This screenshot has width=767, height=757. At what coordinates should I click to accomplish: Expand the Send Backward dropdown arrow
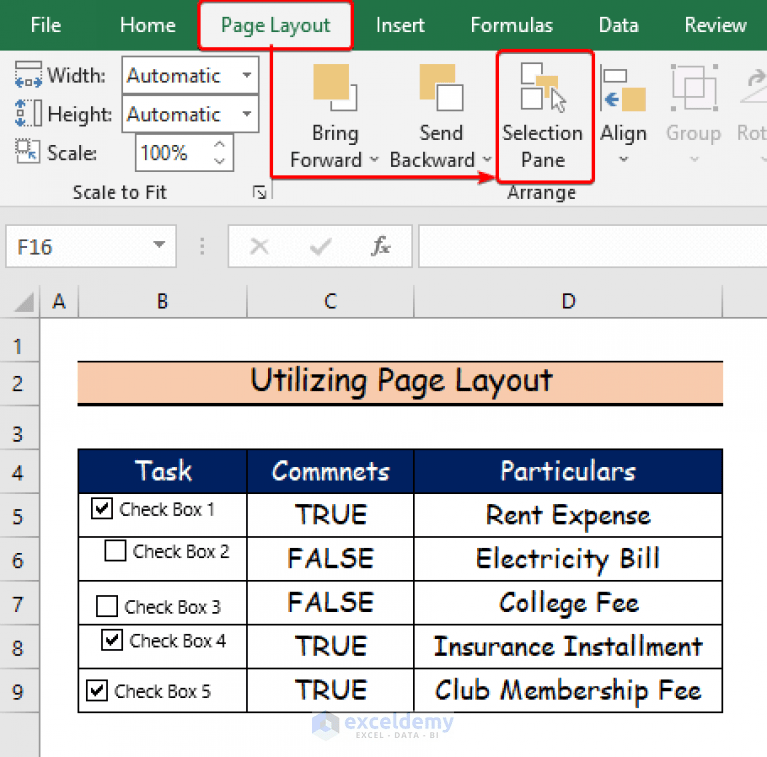click(487, 159)
